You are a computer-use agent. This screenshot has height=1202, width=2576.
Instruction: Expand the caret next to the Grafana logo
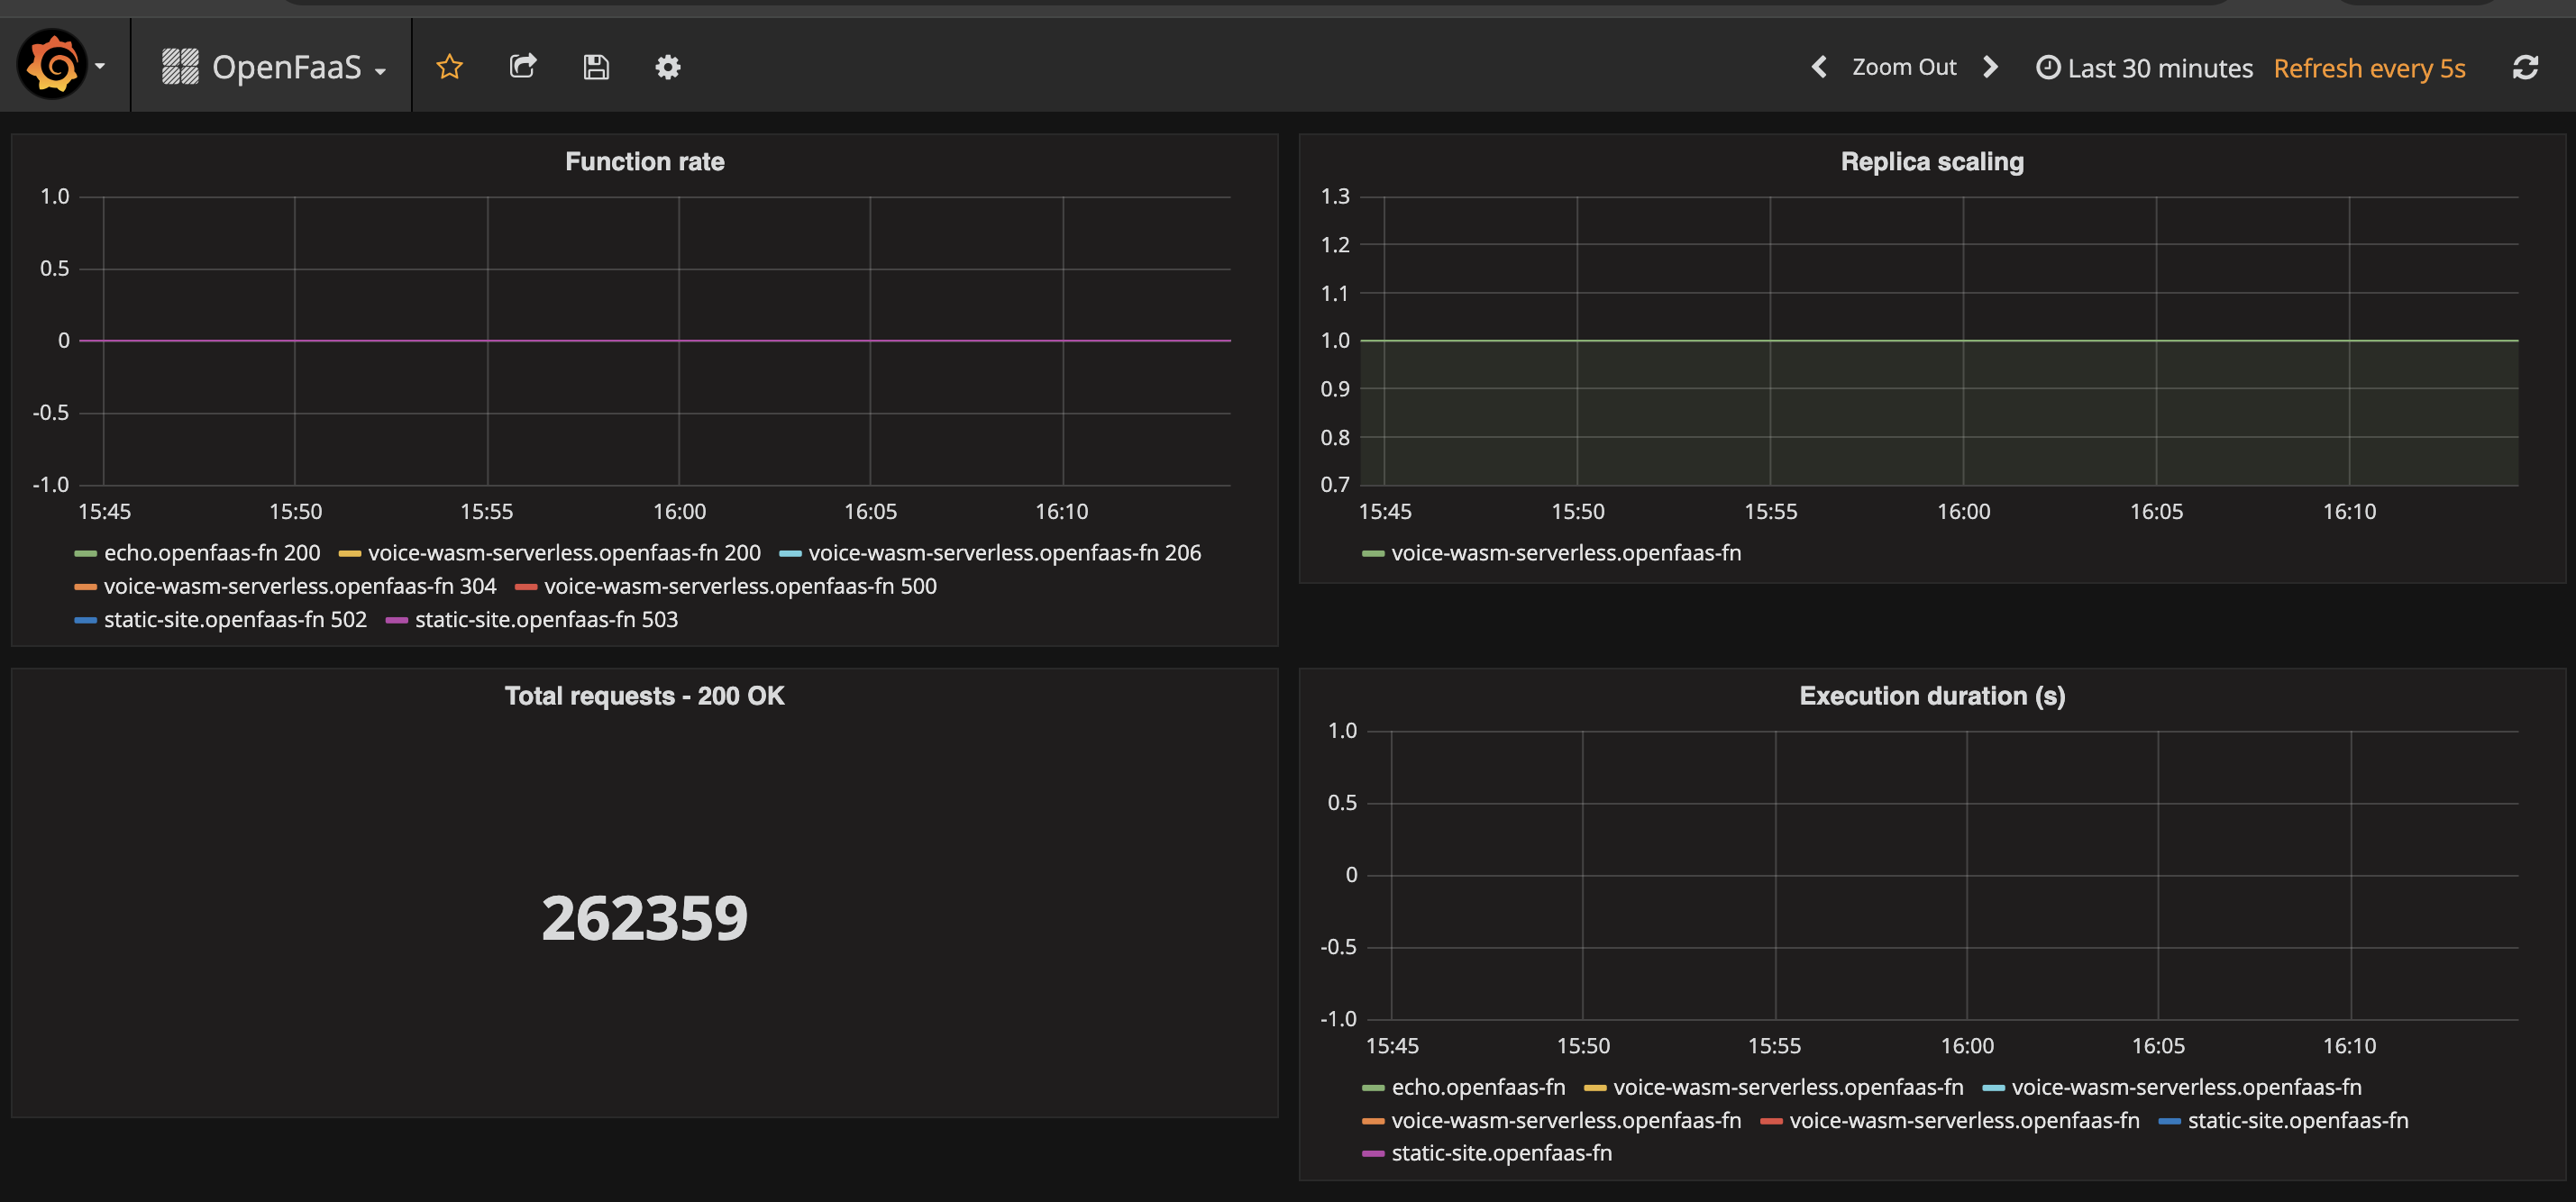pos(100,67)
